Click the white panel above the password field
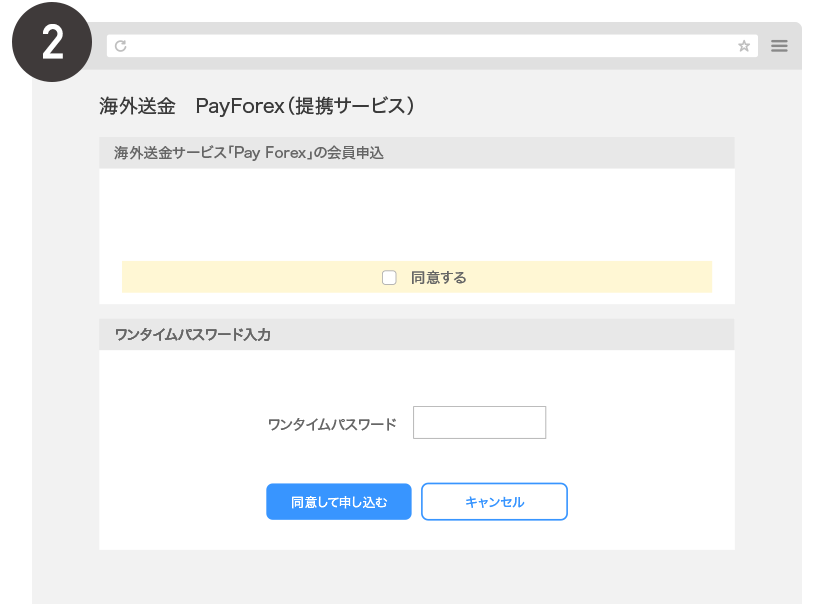824x608 pixels. 417,377
